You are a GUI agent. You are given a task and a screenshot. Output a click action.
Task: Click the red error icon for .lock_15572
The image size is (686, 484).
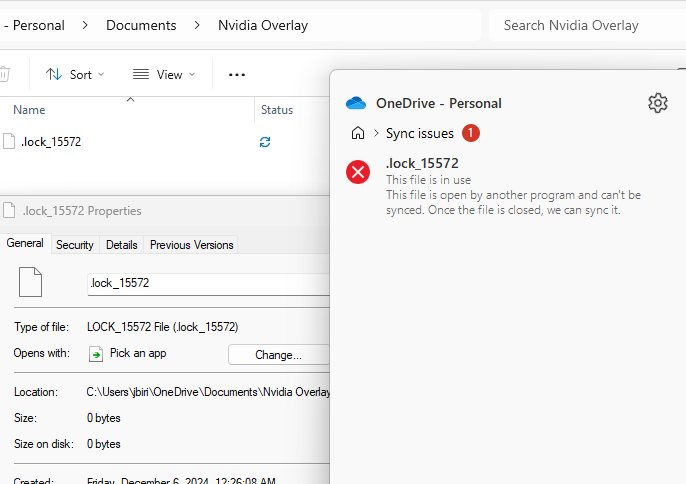pyautogui.click(x=358, y=172)
